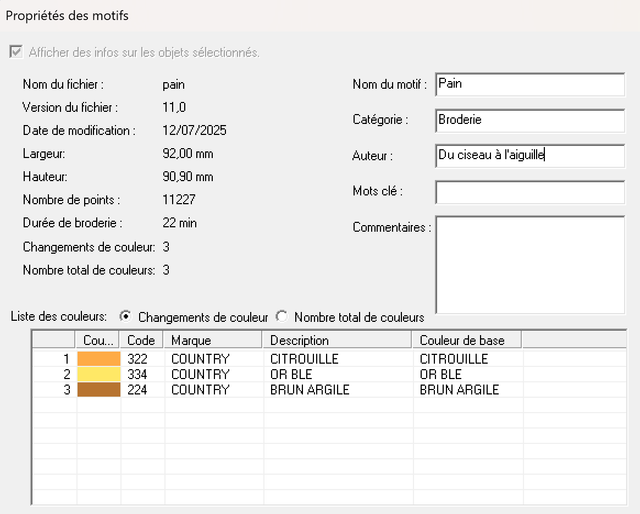Screen dimensions: 640x514
Task: Toggle 'Afficher des infos sur les objets sélectionnés' checkbox
Action: coord(14,52)
